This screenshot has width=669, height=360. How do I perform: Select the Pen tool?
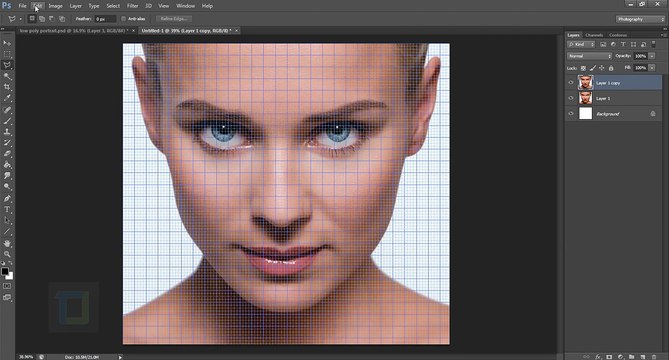coord(7,198)
